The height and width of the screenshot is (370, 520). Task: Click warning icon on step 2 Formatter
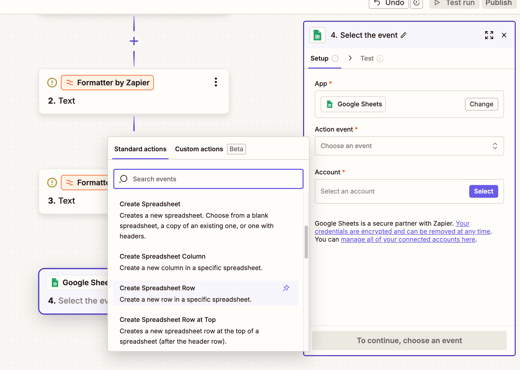click(x=52, y=82)
